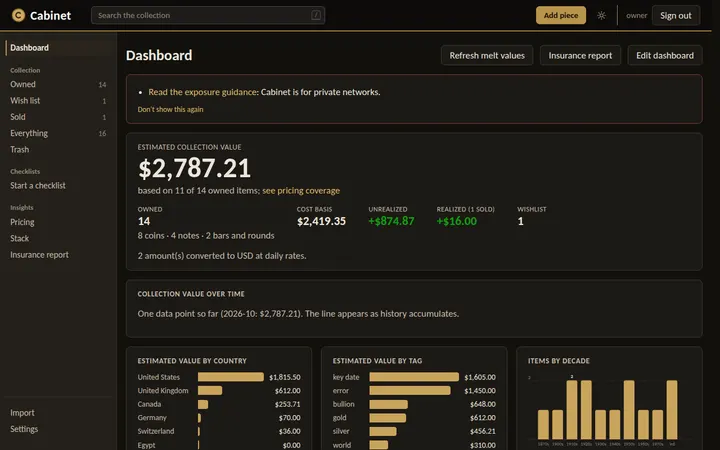Click Edit dashboard
The height and width of the screenshot is (450, 720).
[664, 56]
